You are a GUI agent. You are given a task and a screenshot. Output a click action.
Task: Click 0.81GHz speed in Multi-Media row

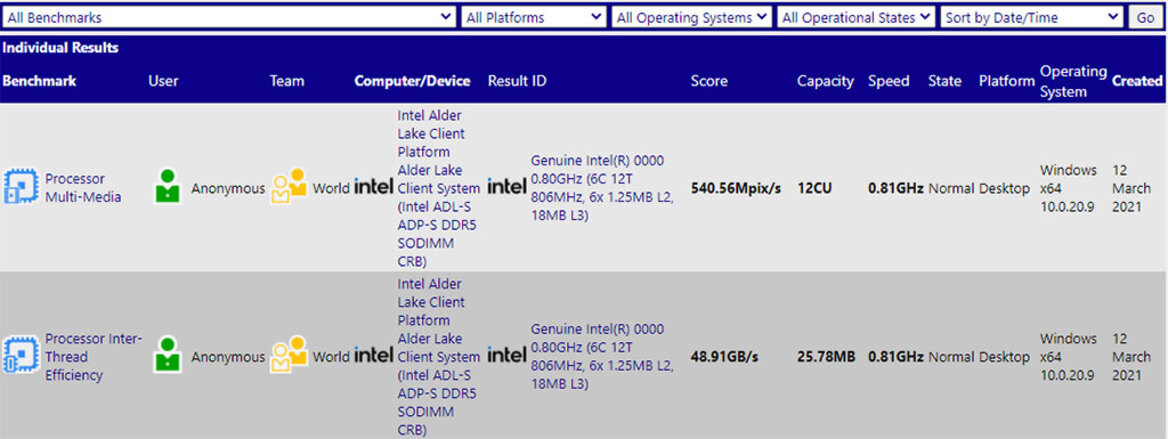coord(896,189)
